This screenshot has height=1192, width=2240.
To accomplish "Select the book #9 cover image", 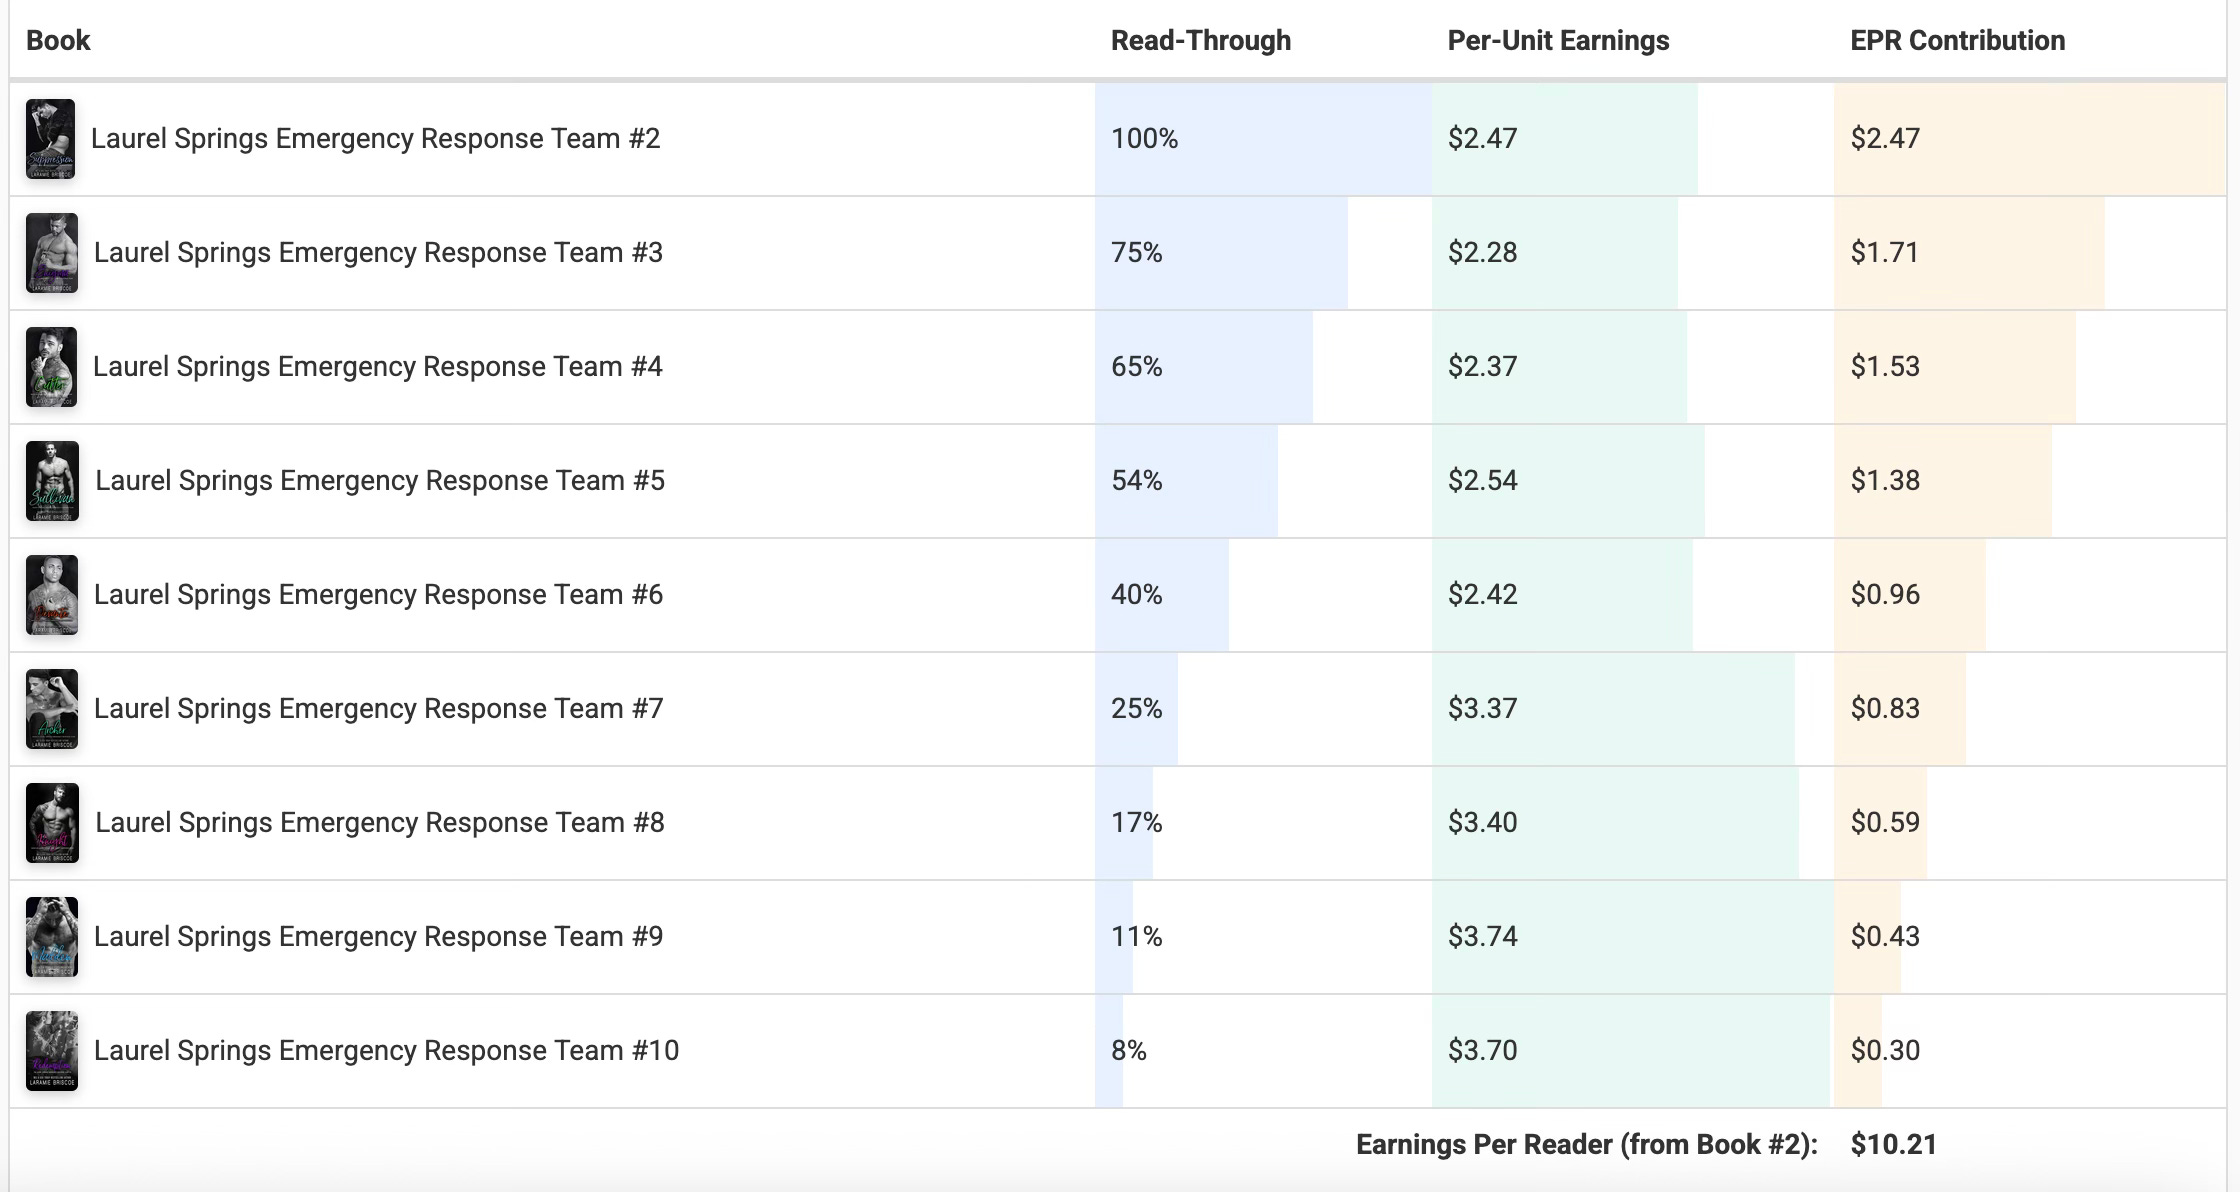I will (x=51, y=937).
